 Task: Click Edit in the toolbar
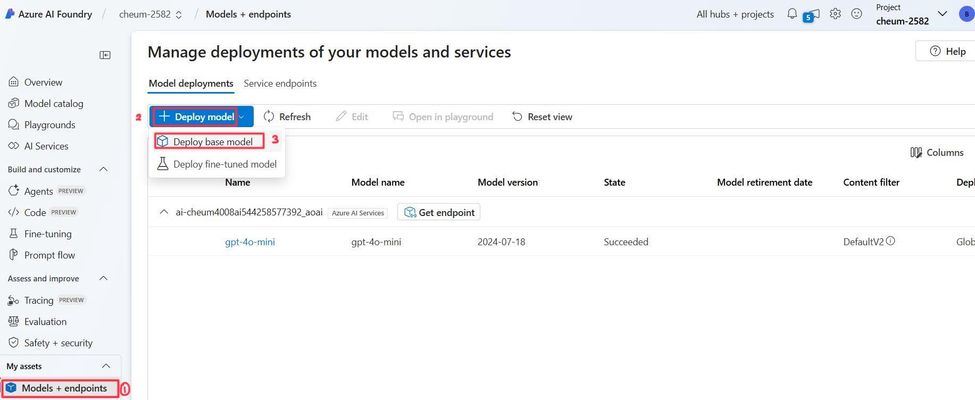[352, 116]
